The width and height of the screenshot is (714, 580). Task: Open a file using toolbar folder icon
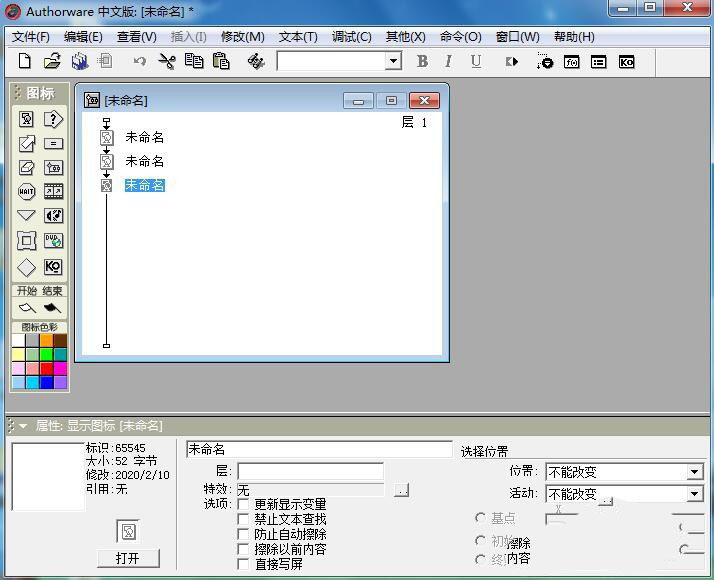[52, 61]
